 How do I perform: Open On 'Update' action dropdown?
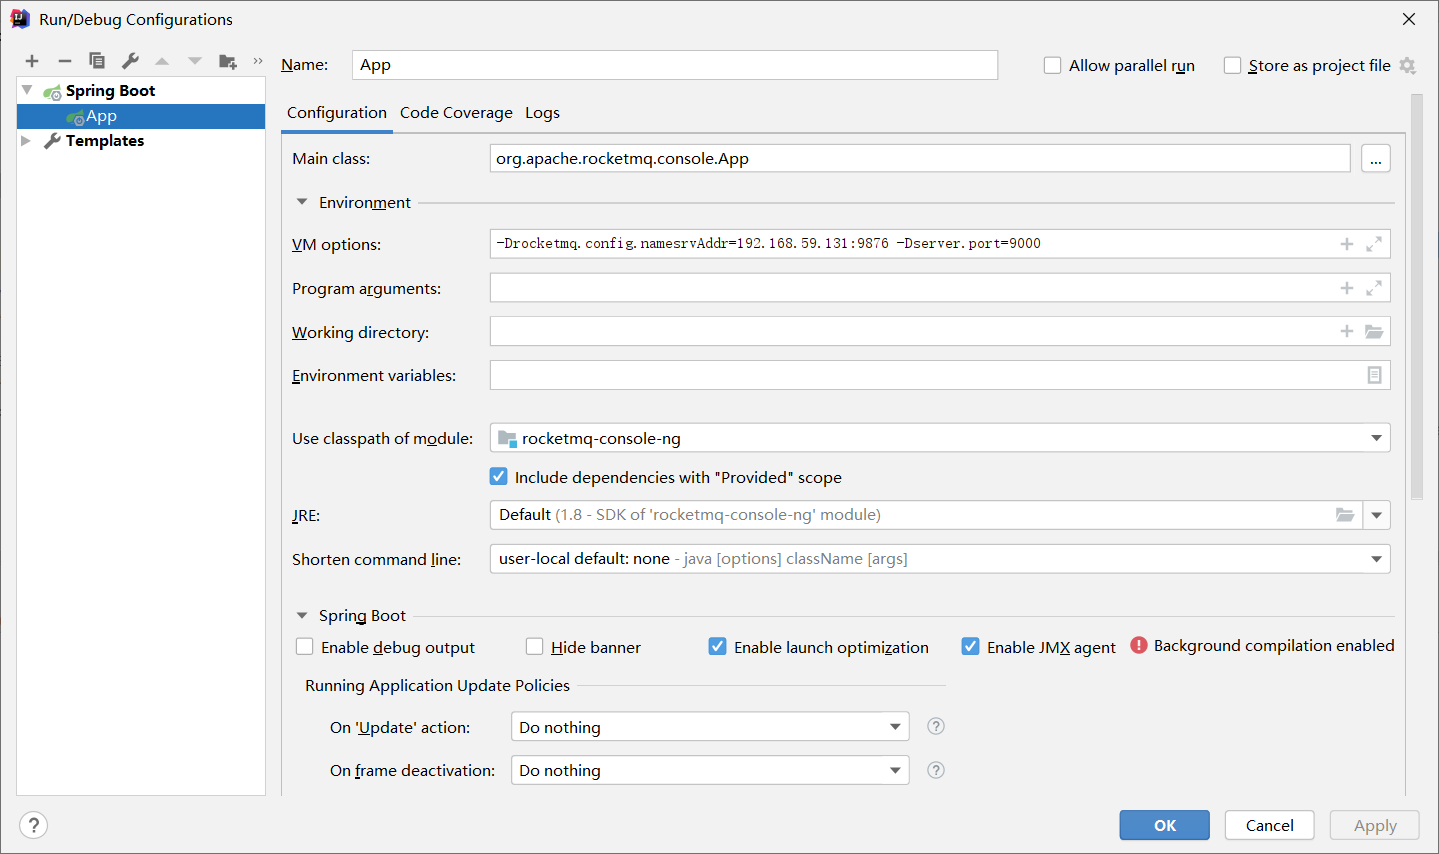(x=710, y=727)
